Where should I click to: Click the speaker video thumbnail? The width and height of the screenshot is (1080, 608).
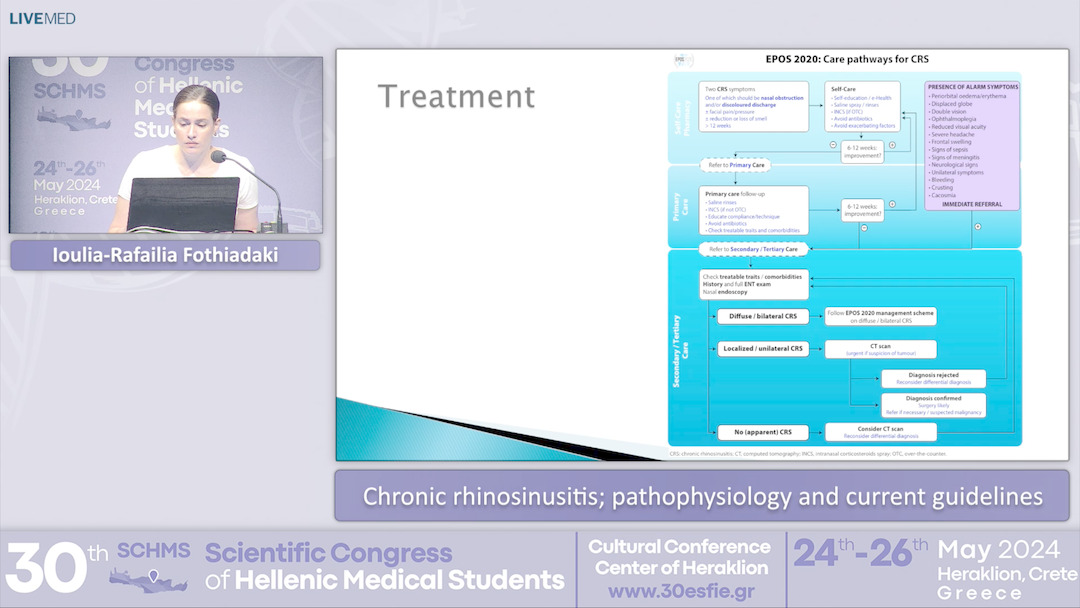[165, 145]
